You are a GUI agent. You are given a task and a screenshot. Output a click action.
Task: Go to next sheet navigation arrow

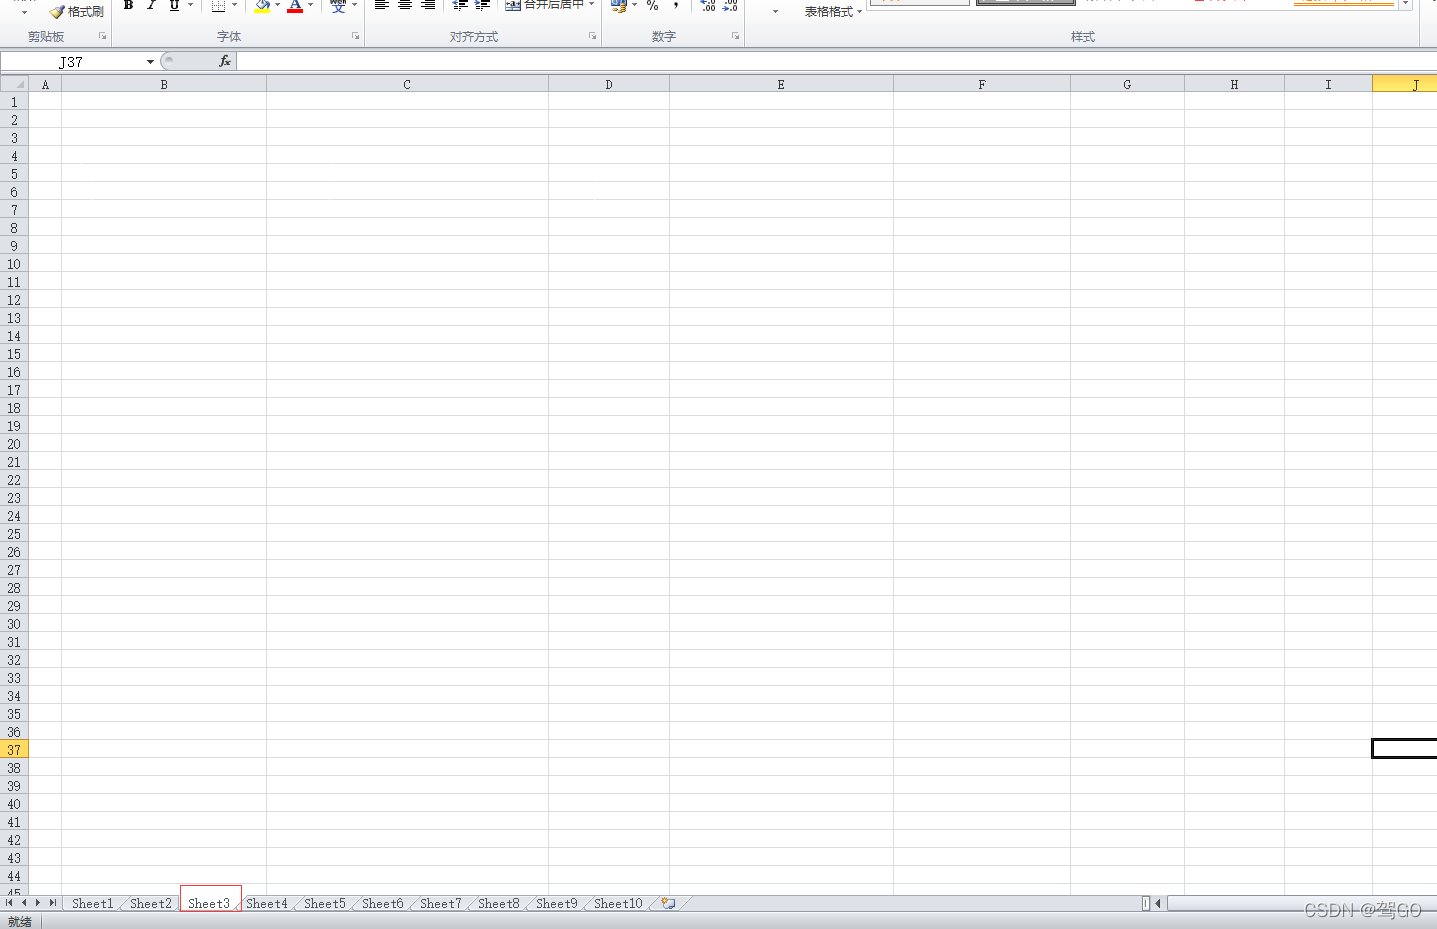pyautogui.click(x=38, y=903)
